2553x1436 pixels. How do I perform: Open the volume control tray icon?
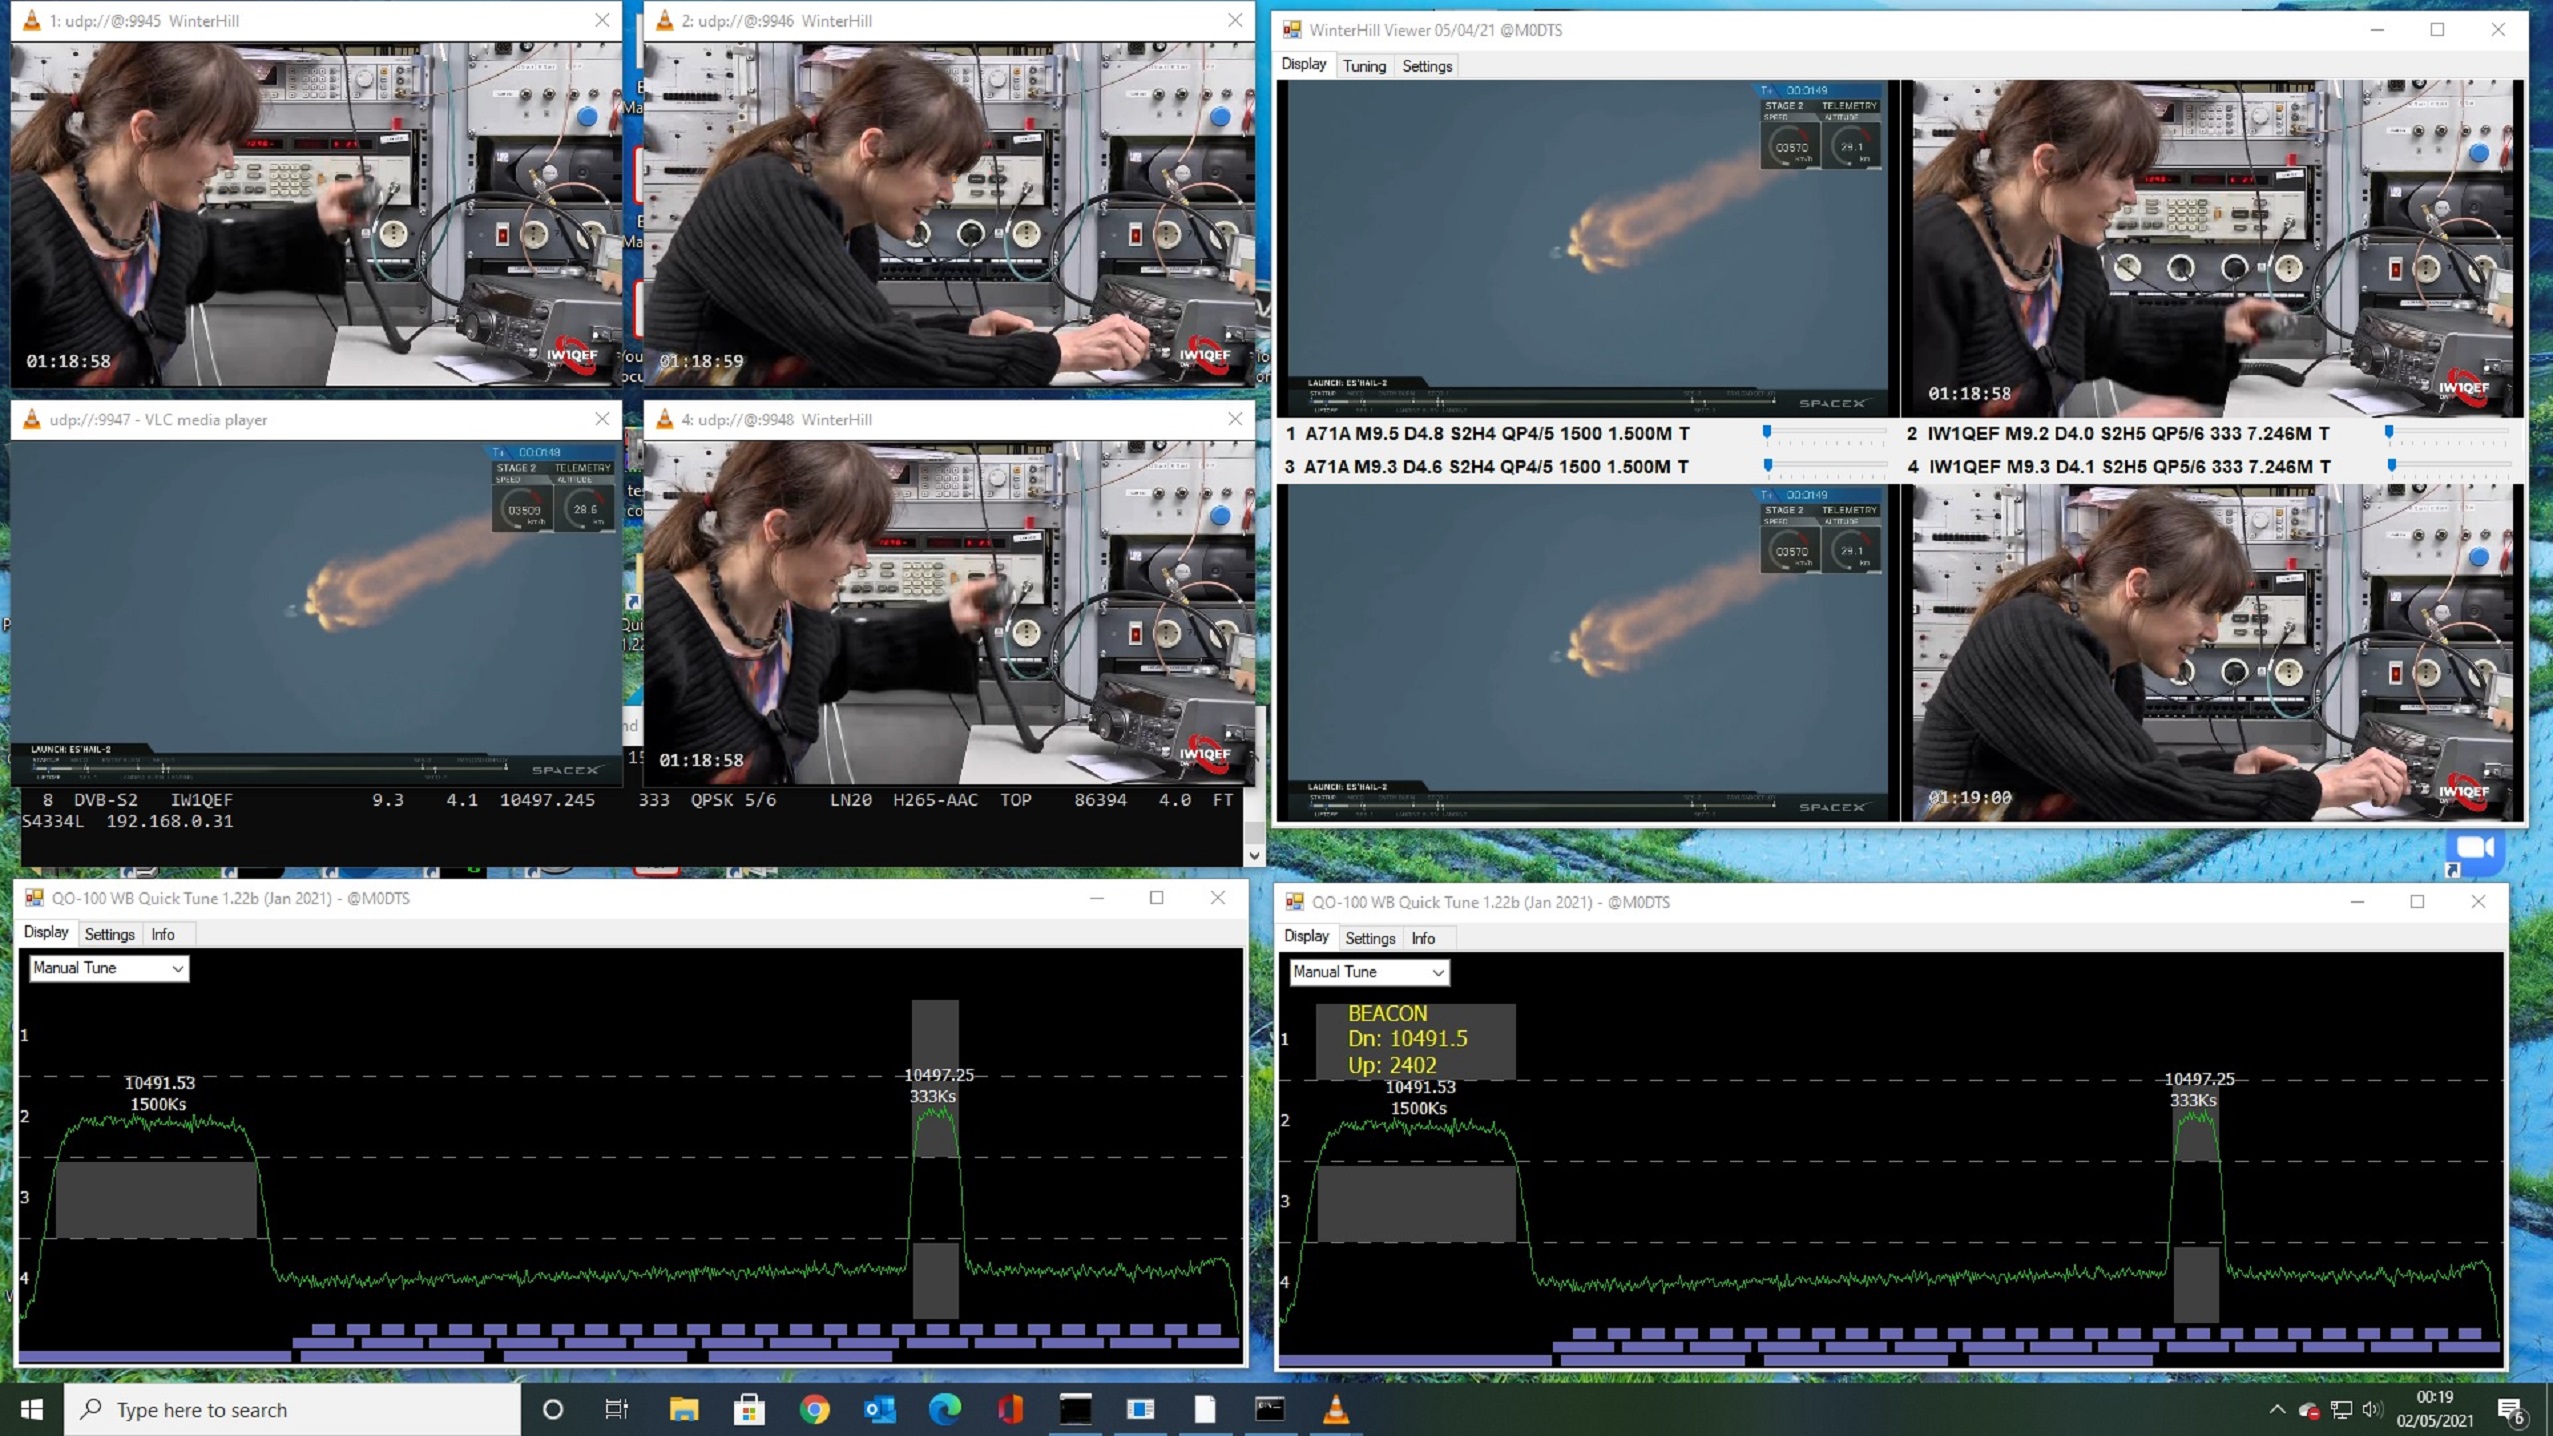(2372, 1409)
